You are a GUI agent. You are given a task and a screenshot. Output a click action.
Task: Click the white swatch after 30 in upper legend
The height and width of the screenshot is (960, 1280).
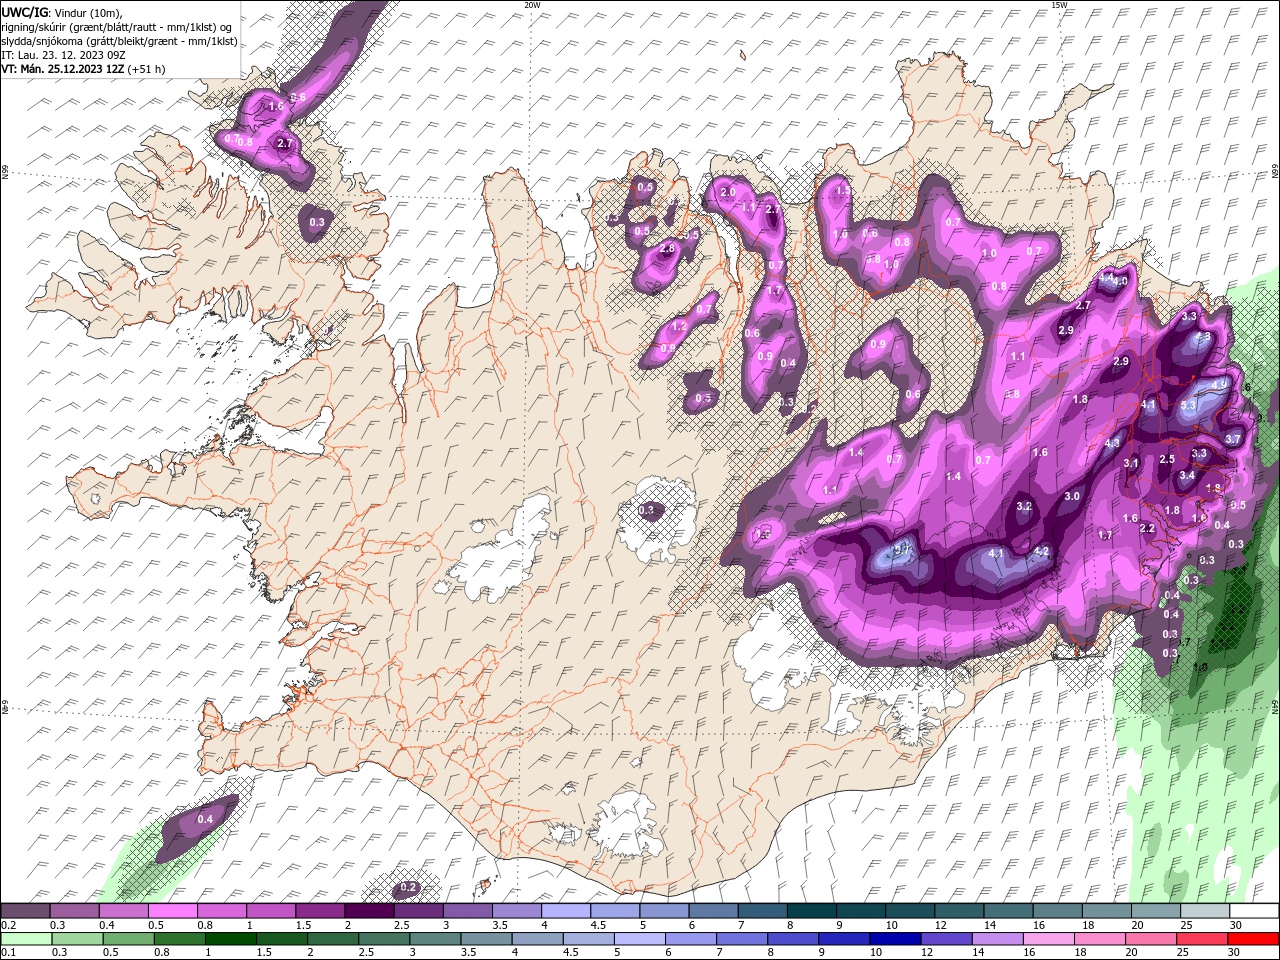coord(1254,911)
